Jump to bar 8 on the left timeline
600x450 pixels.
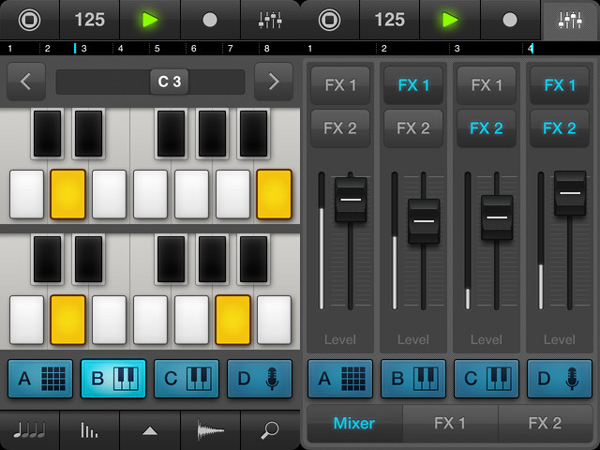[x=267, y=49]
